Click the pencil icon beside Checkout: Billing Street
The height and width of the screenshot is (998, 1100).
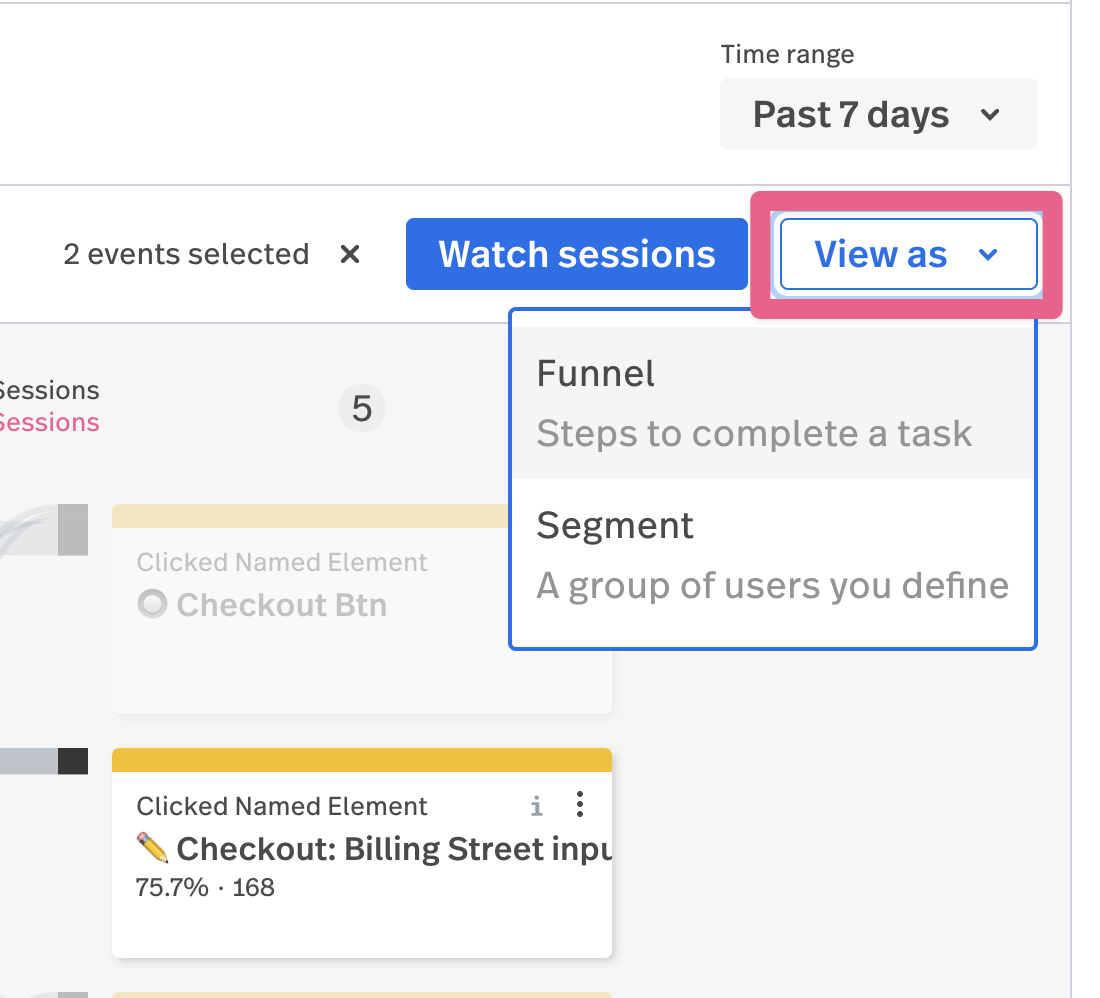(152, 849)
